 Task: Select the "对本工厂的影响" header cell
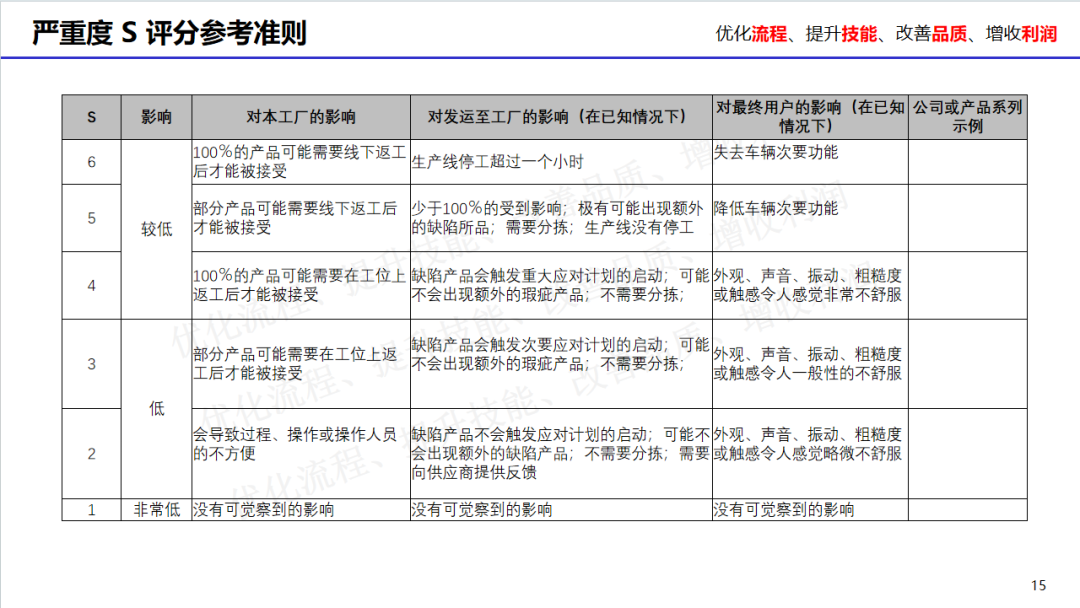tap(300, 117)
